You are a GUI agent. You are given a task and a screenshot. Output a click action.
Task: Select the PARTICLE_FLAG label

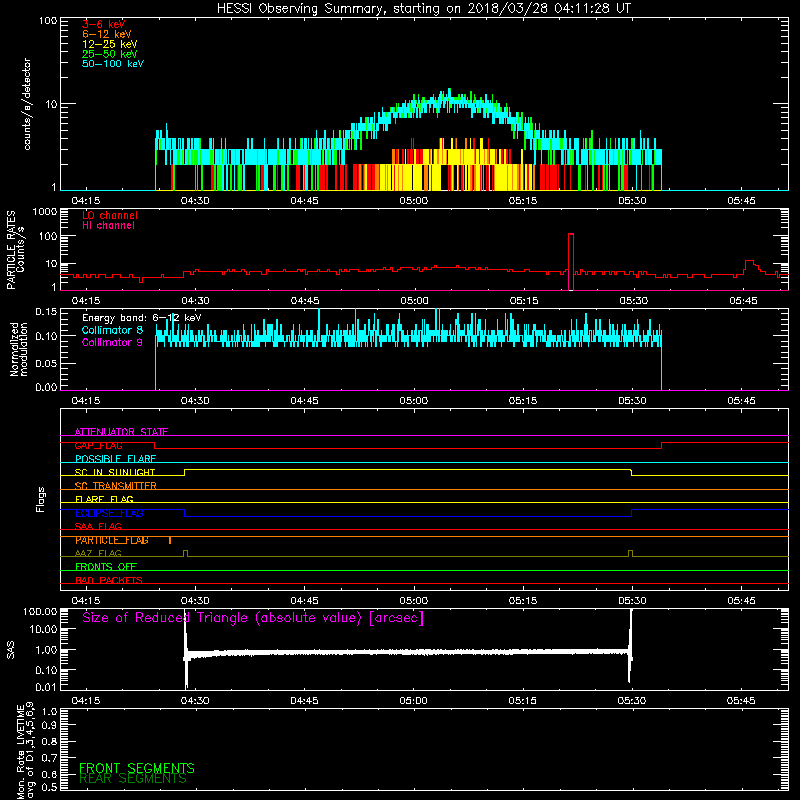[x=112, y=540]
